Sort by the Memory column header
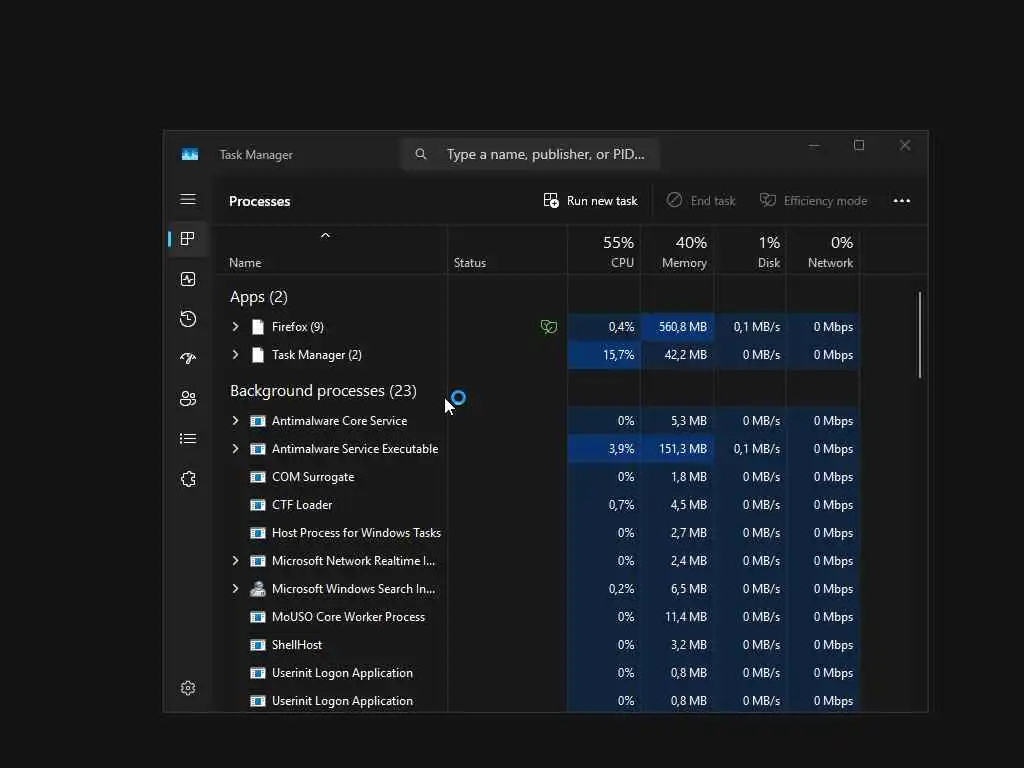The image size is (1024, 768). (x=678, y=251)
